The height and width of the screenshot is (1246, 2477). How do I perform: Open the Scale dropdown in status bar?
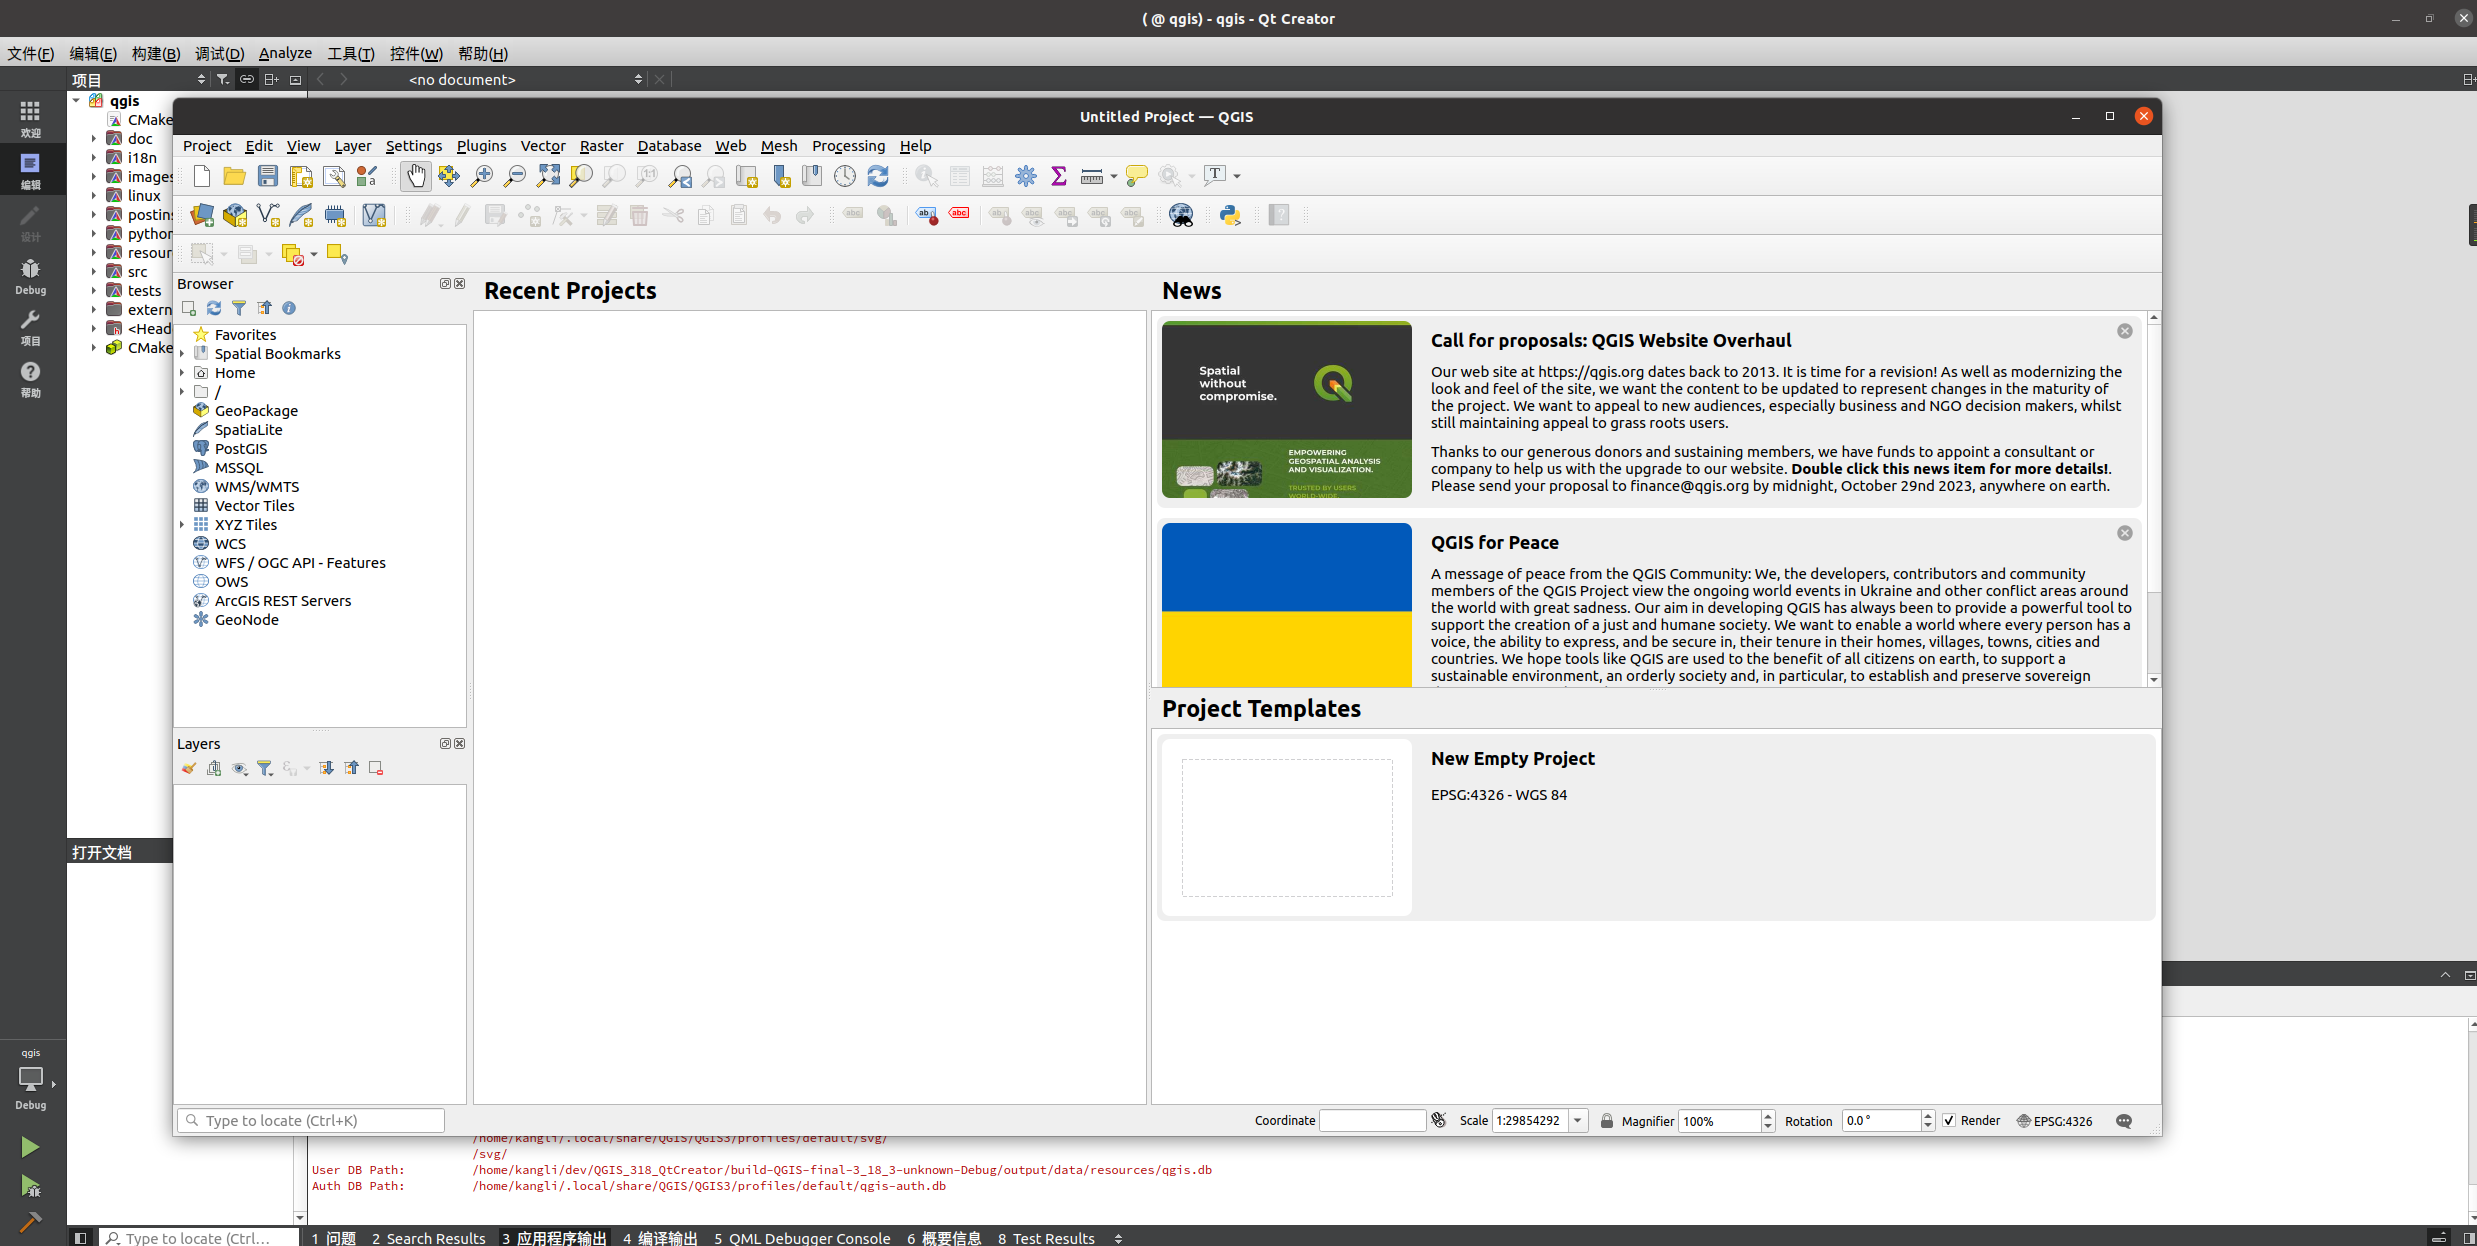[x=1578, y=1120]
